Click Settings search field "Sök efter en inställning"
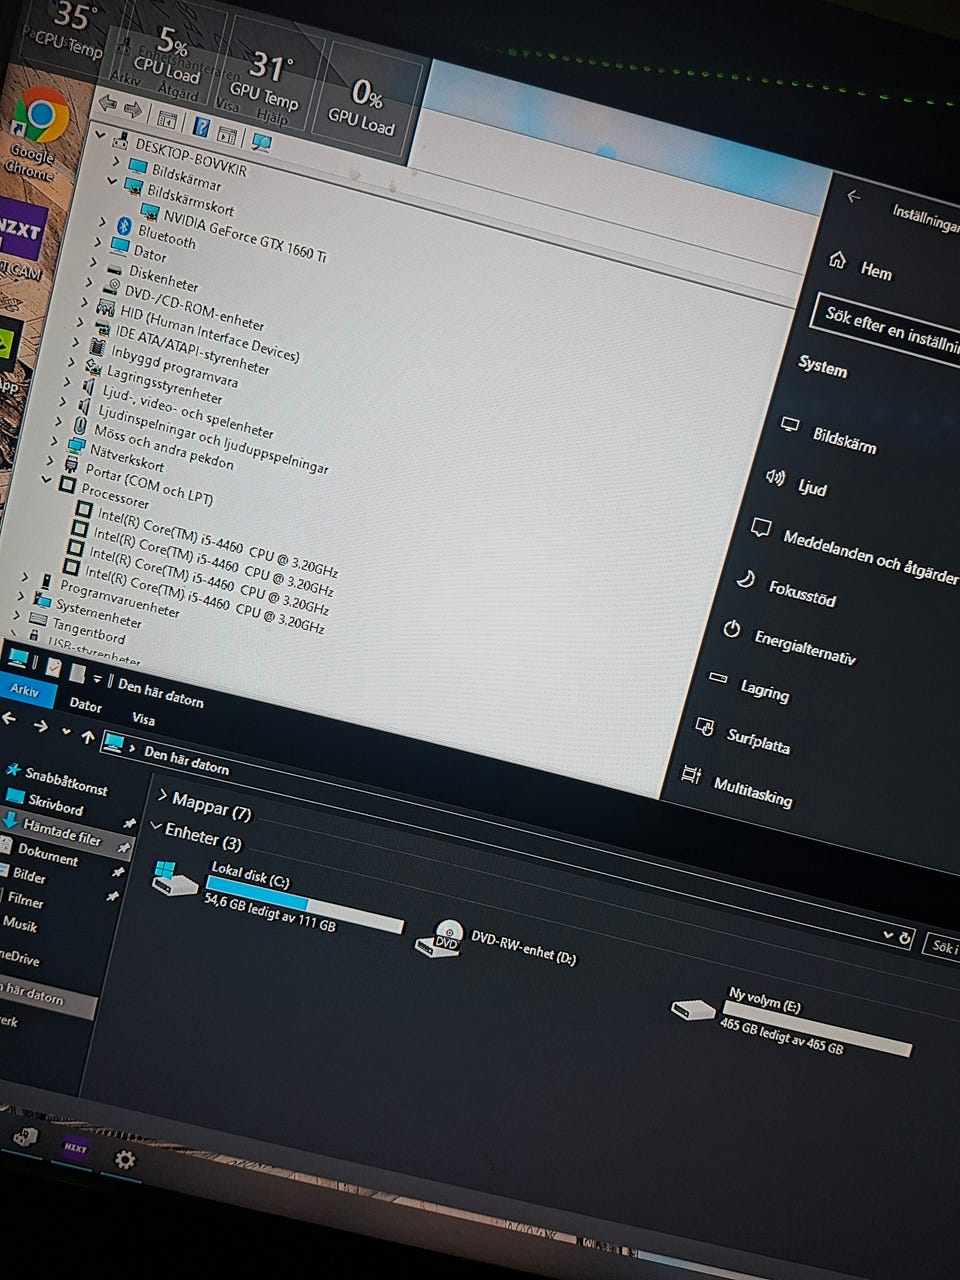 [x=885, y=327]
